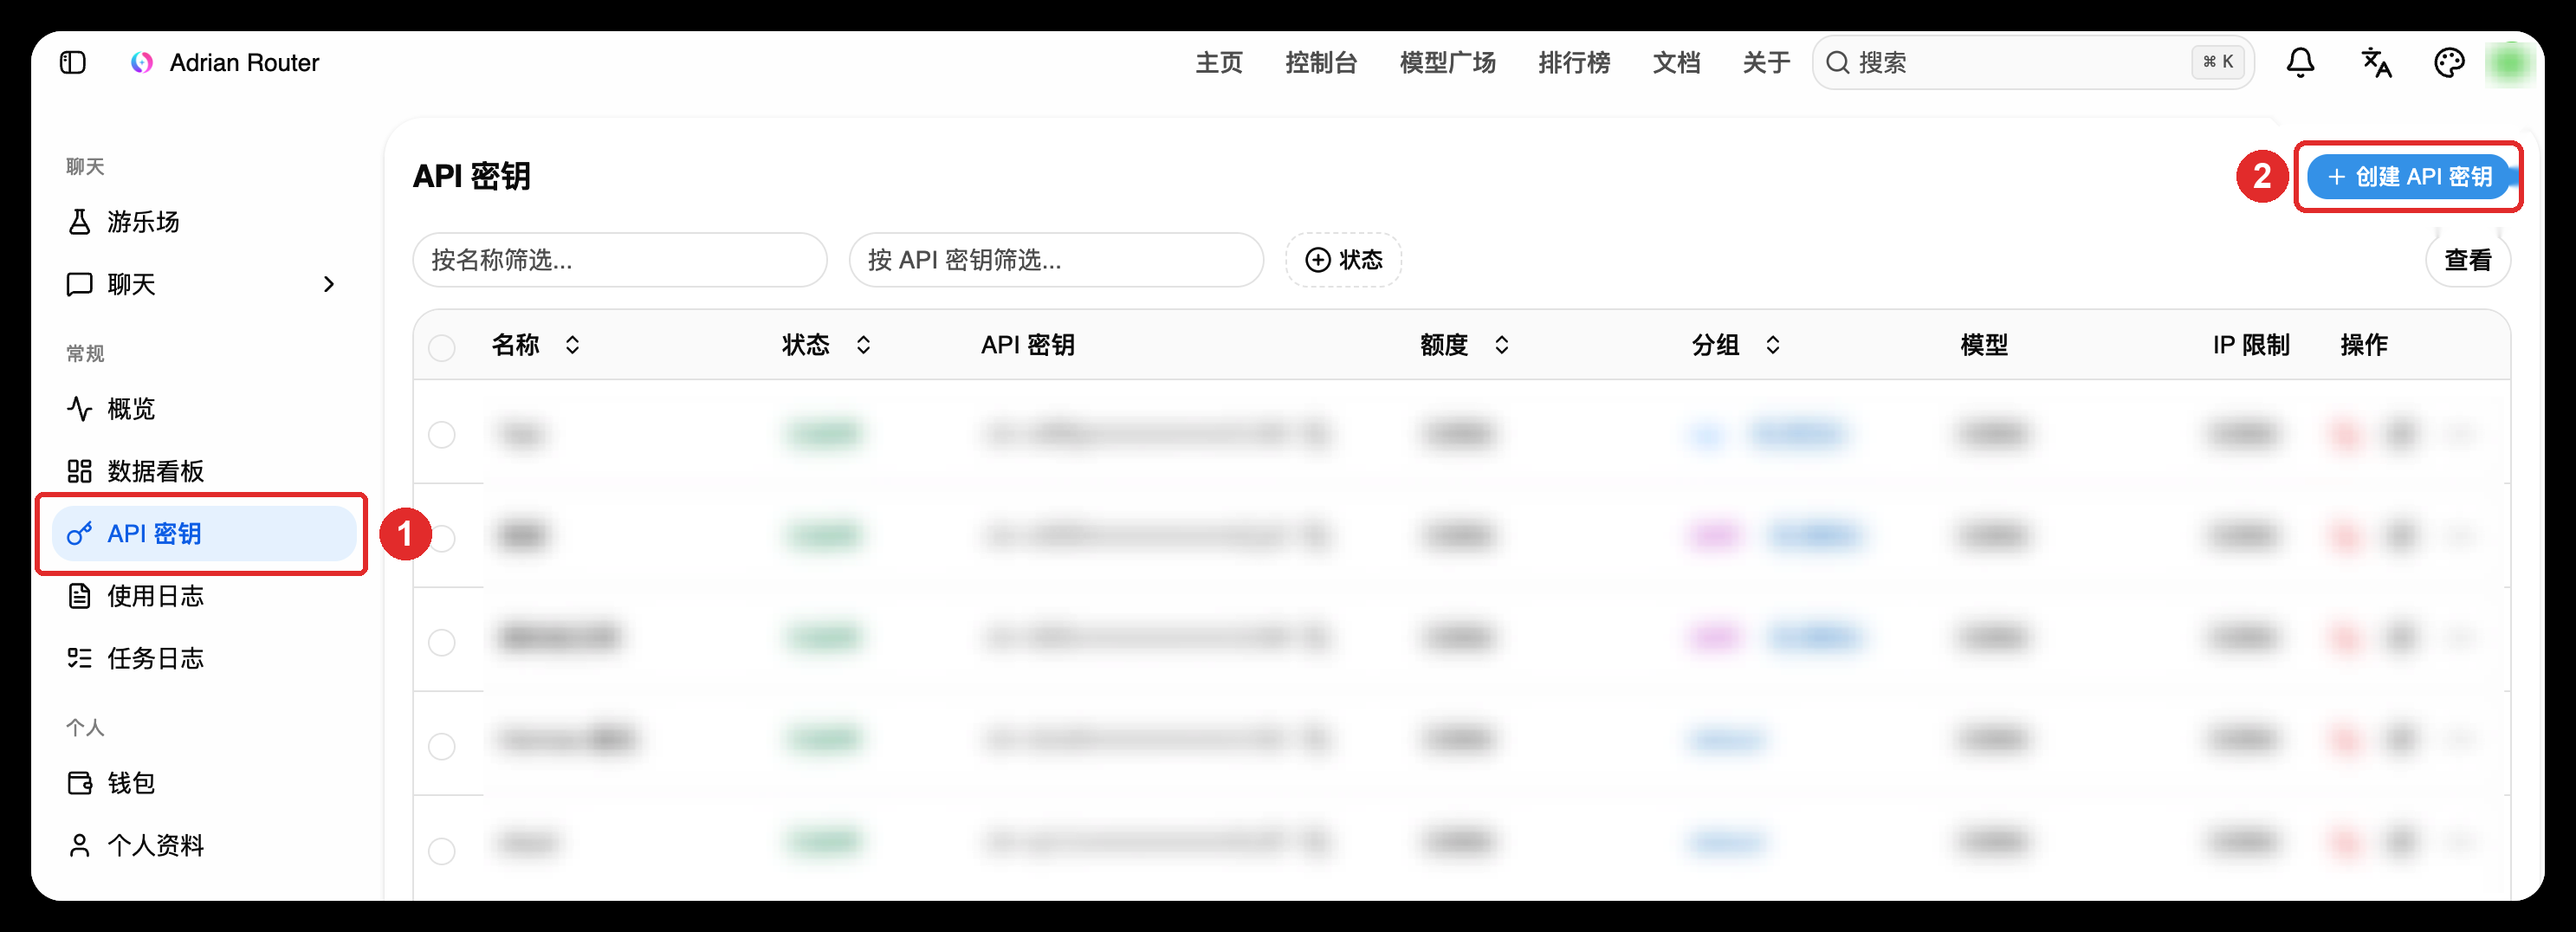Open 文档 in top navigation
The width and height of the screenshot is (2576, 932).
(x=1676, y=63)
